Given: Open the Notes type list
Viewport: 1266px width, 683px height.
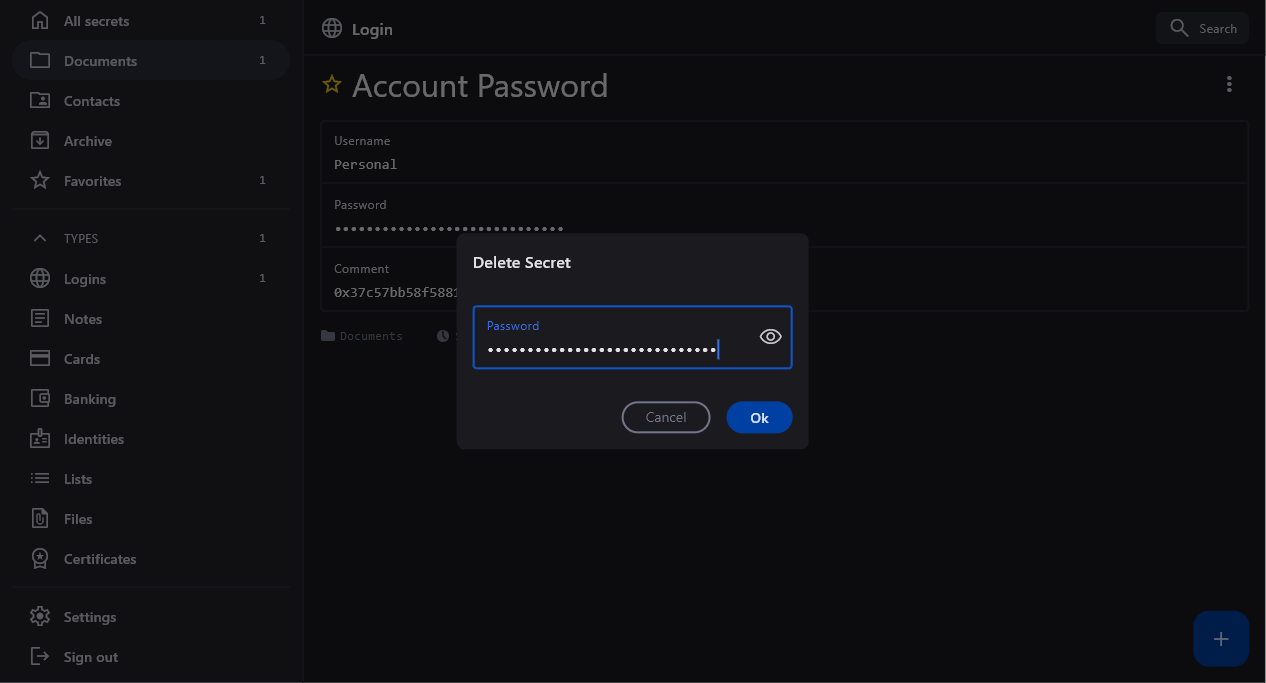Looking at the screenshot, I should (83, 319).
